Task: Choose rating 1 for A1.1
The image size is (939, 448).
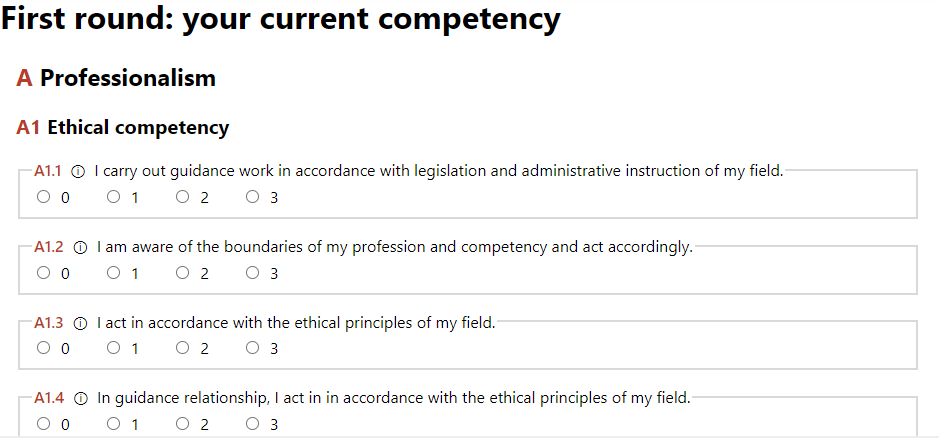Action: pos(113,196)
